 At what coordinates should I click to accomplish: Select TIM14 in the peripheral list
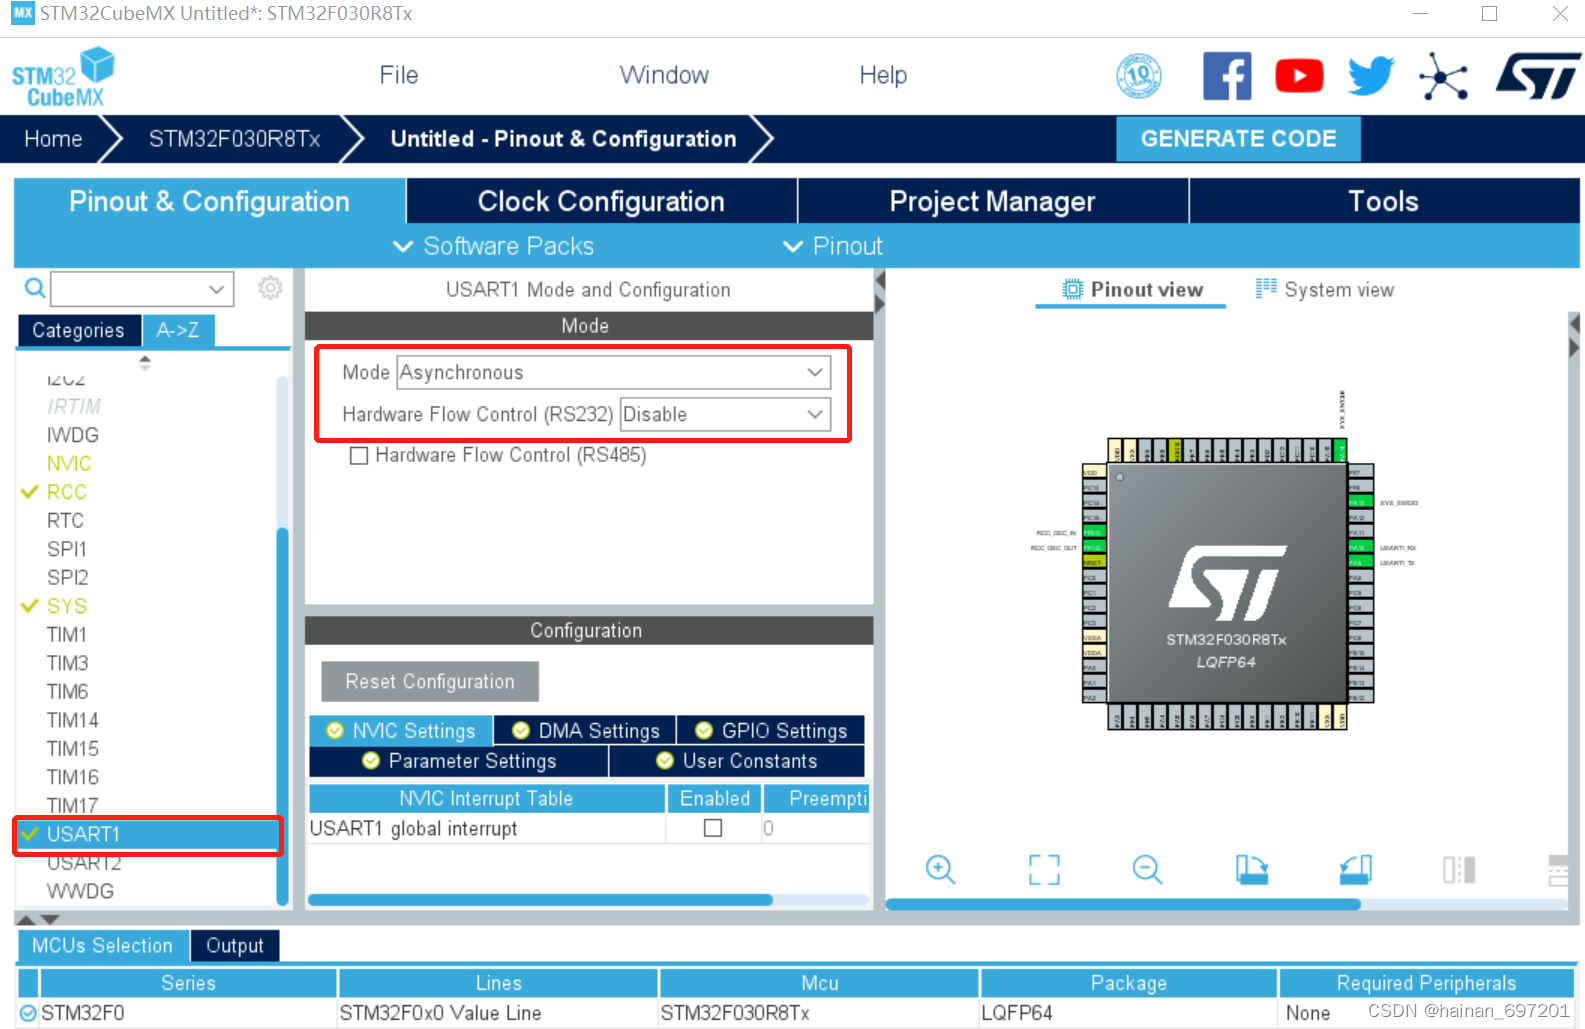point(73,720)
